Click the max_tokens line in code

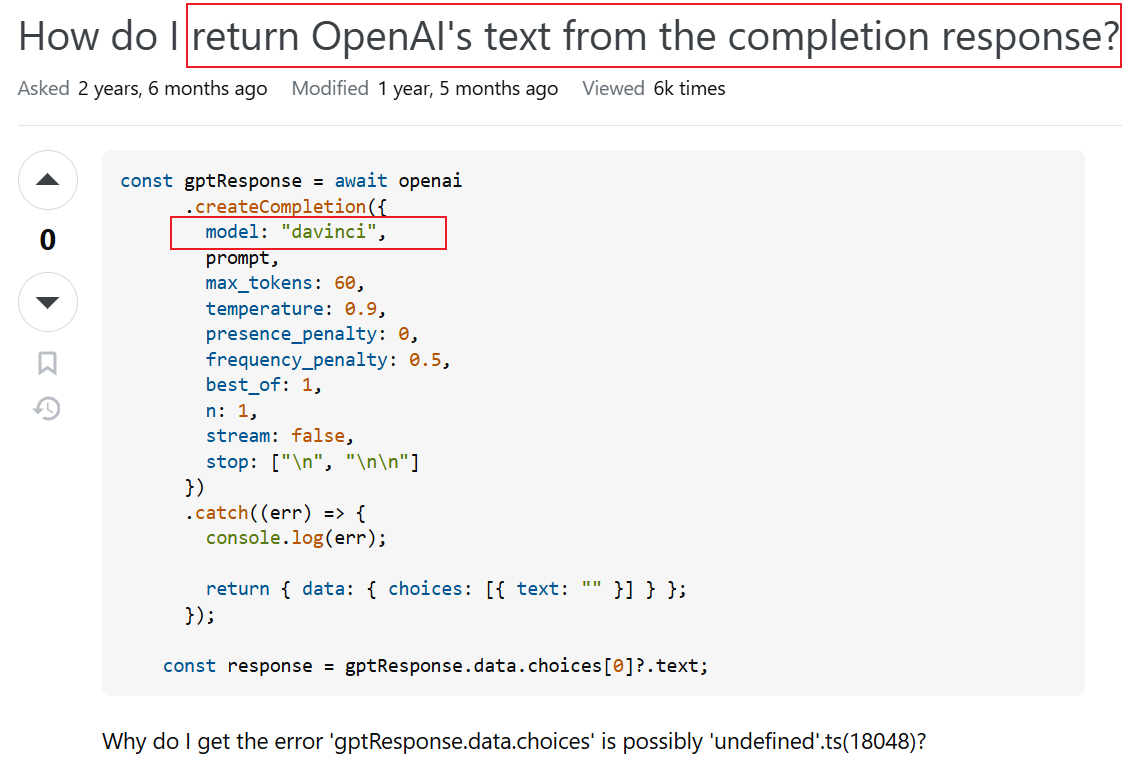[285, 283]
